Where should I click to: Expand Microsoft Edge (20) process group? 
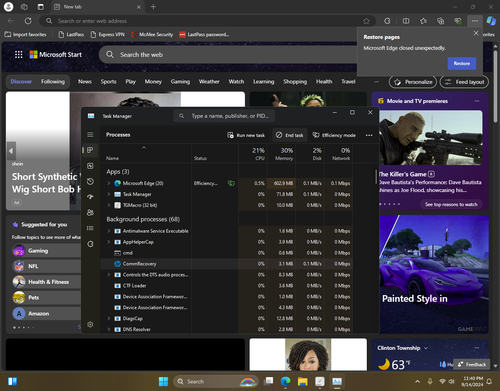[109, 183]
